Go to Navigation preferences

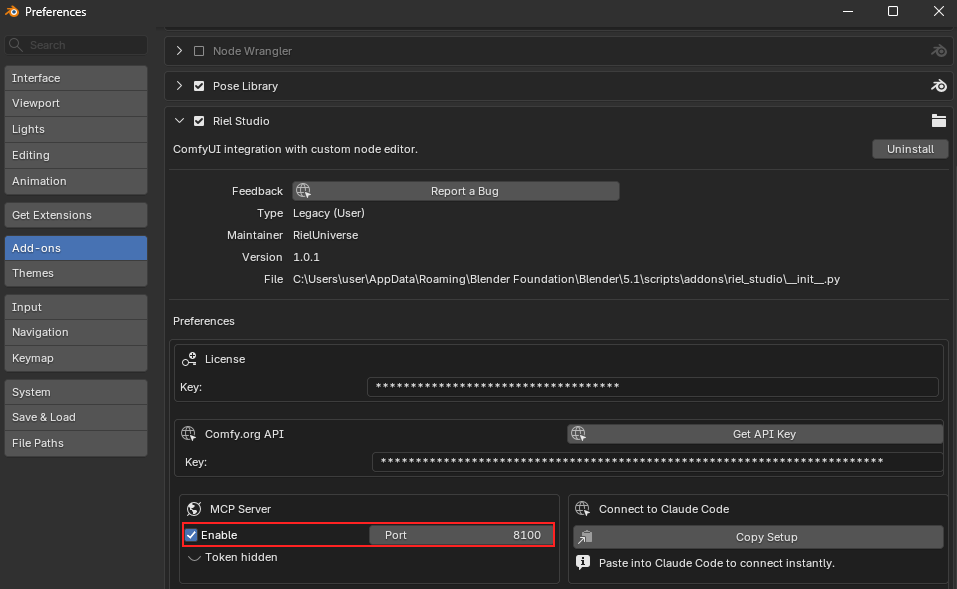point(76,332)
